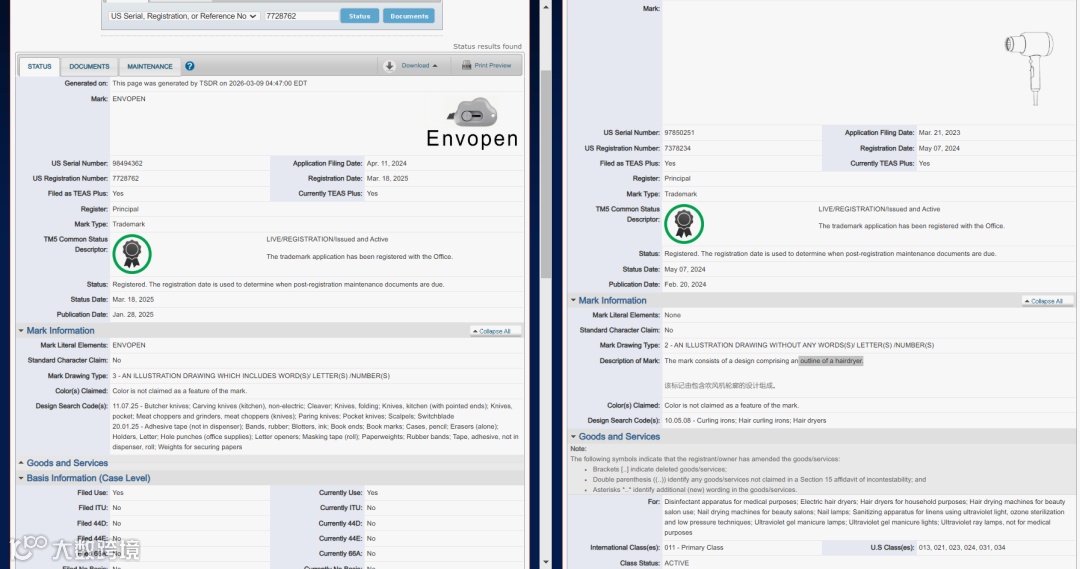Click the Print Preview printer icon
The image size is (1080, 569).
click(466, 65)
